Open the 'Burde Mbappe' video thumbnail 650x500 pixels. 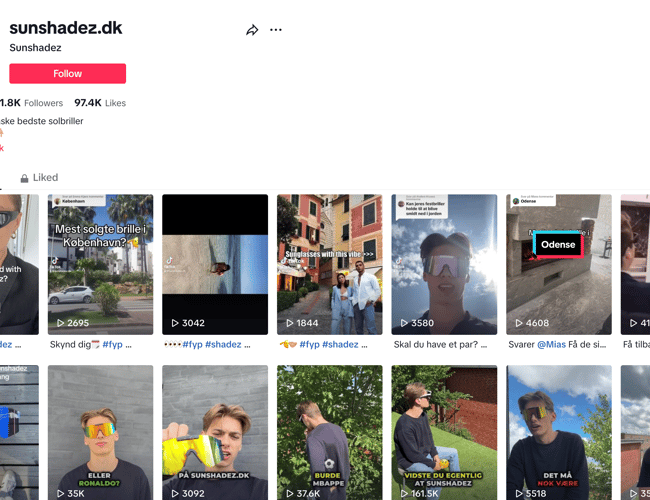coord(330,432)
